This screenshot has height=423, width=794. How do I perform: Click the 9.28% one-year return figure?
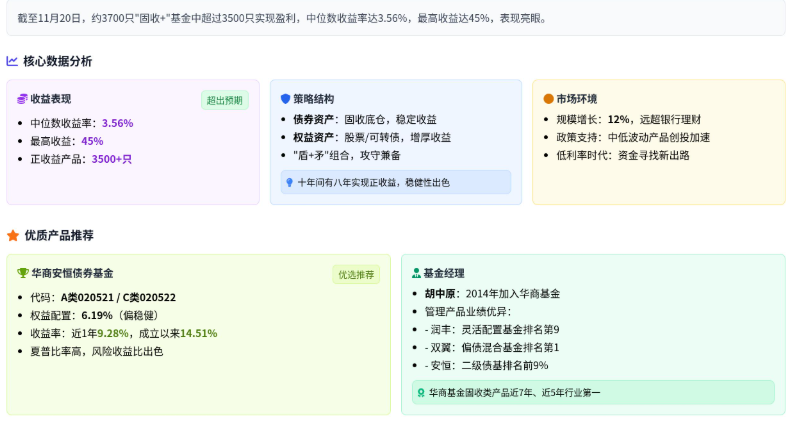[x=113, y=333]
